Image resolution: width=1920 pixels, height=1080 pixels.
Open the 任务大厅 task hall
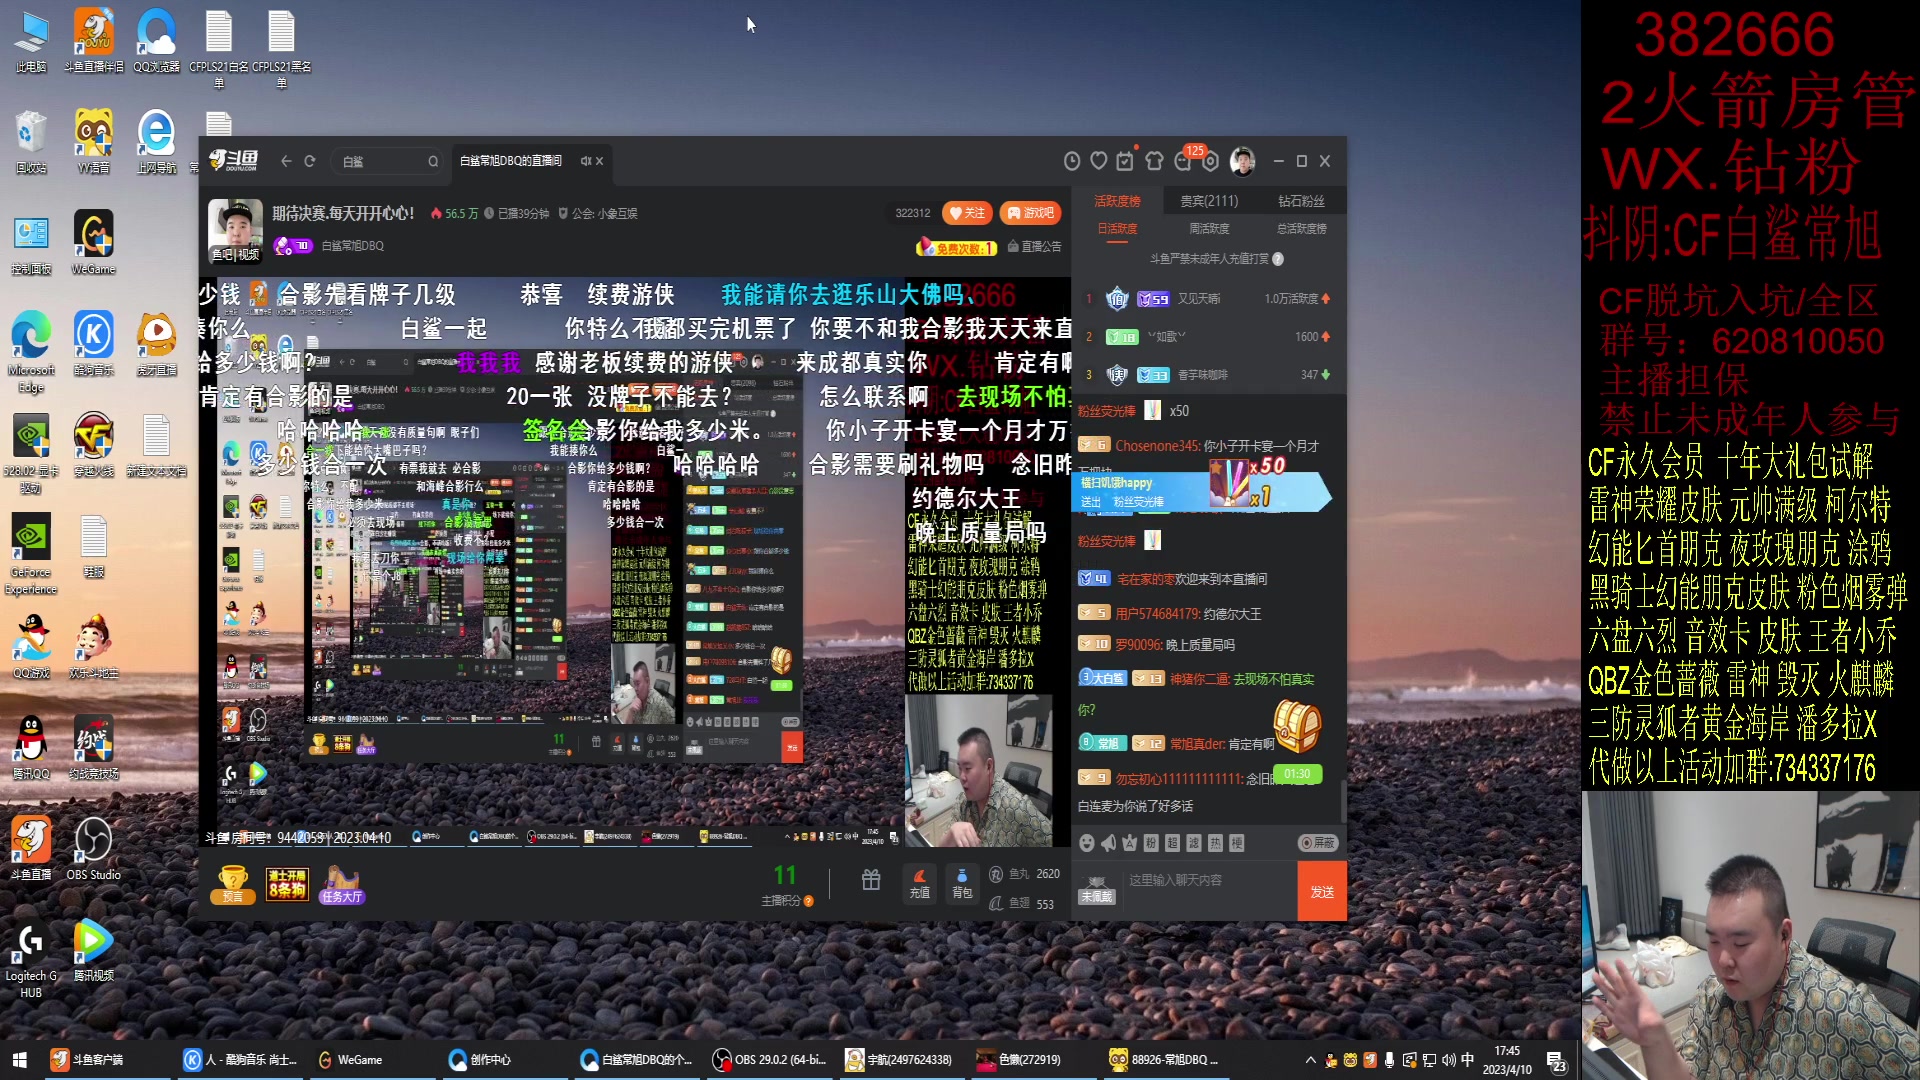[342, 885]
